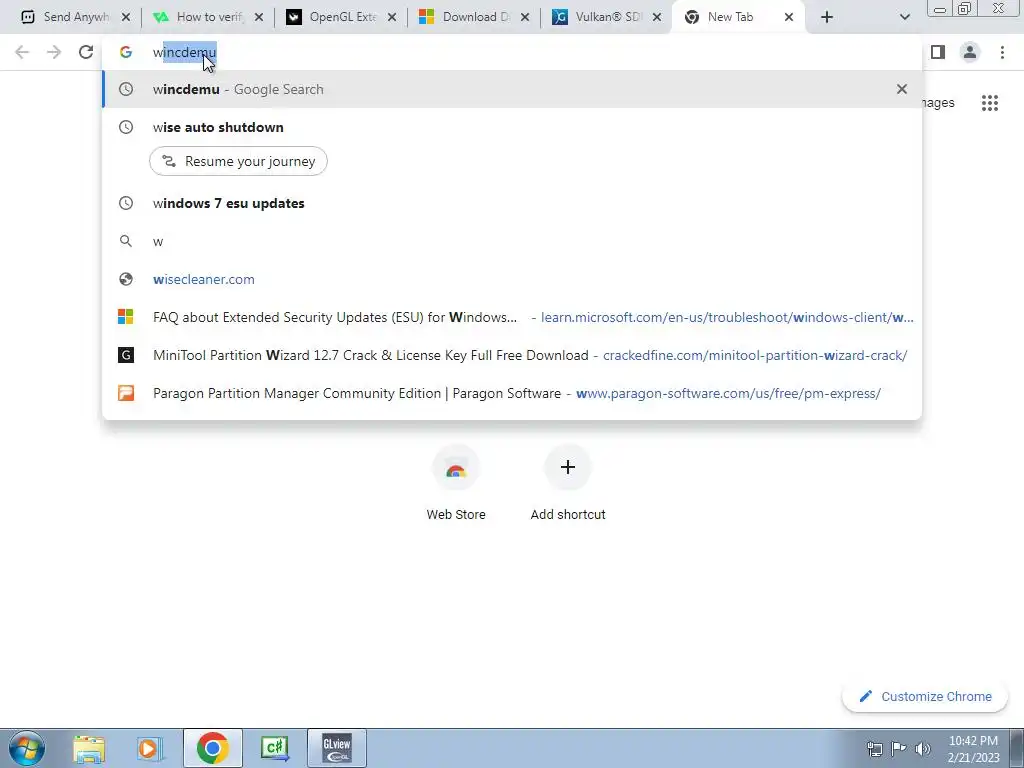
Task: Click clock history icon beside wincdemu suggestion
Action: 126,89
